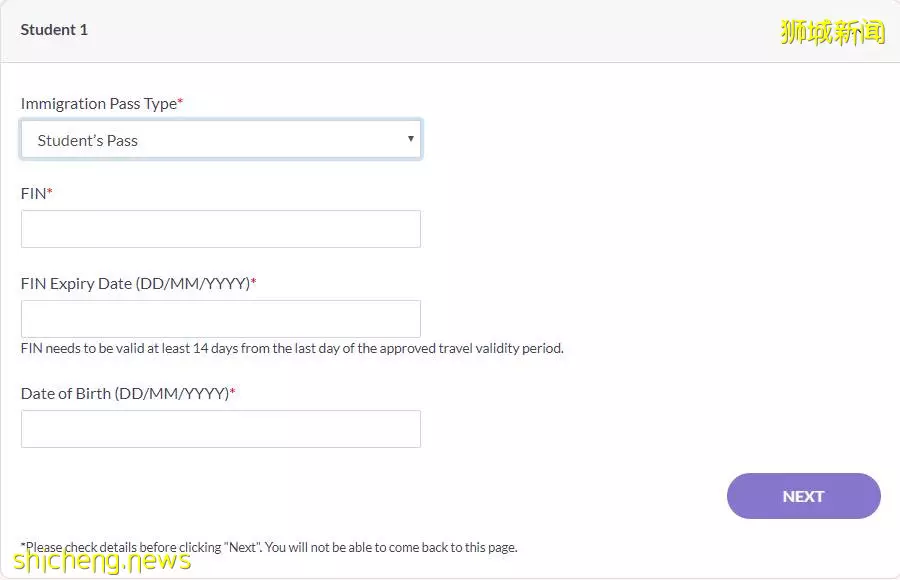This screenshot has height=580, width=900.
Task: Focus the FIN input field
Action: (x=221, y=229)
